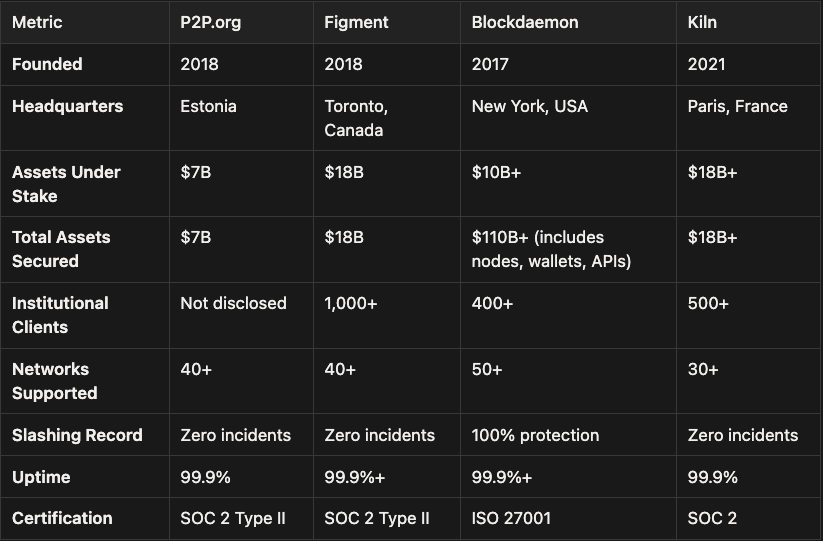Click the ISO 27001 certification cell
Screen dimensions: 823x541
[511, 518]
